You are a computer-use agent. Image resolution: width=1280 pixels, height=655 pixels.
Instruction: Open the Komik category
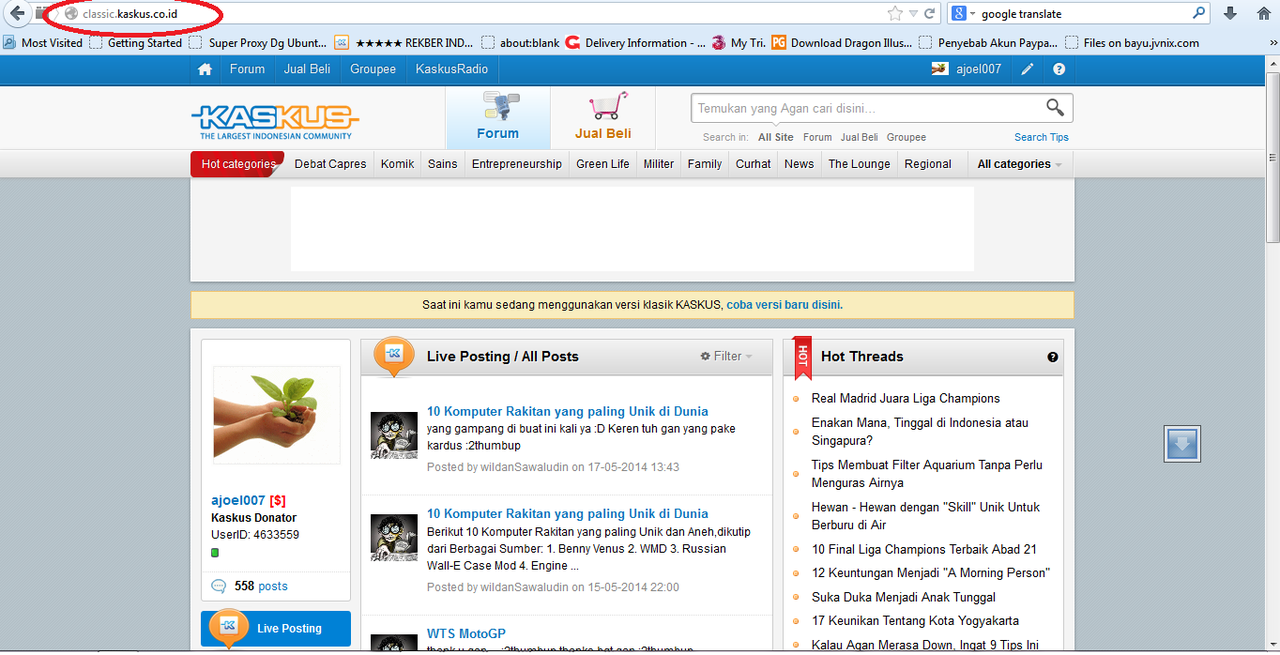click(x=397, y=164)
